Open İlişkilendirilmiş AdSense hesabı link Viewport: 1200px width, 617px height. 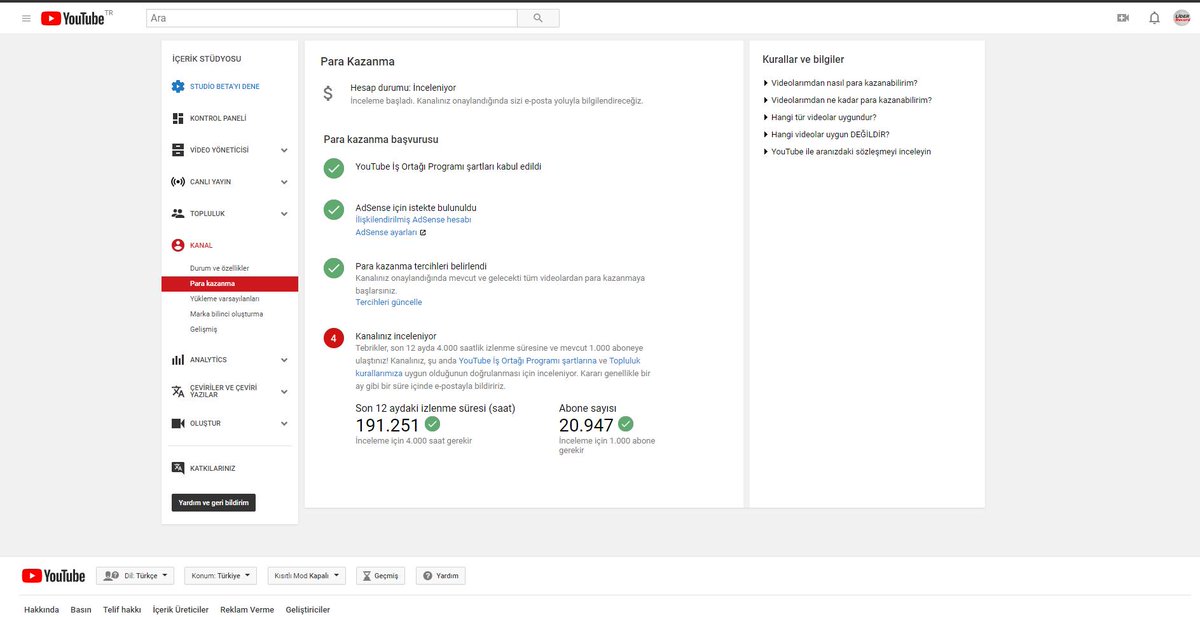tap(413, 219)
